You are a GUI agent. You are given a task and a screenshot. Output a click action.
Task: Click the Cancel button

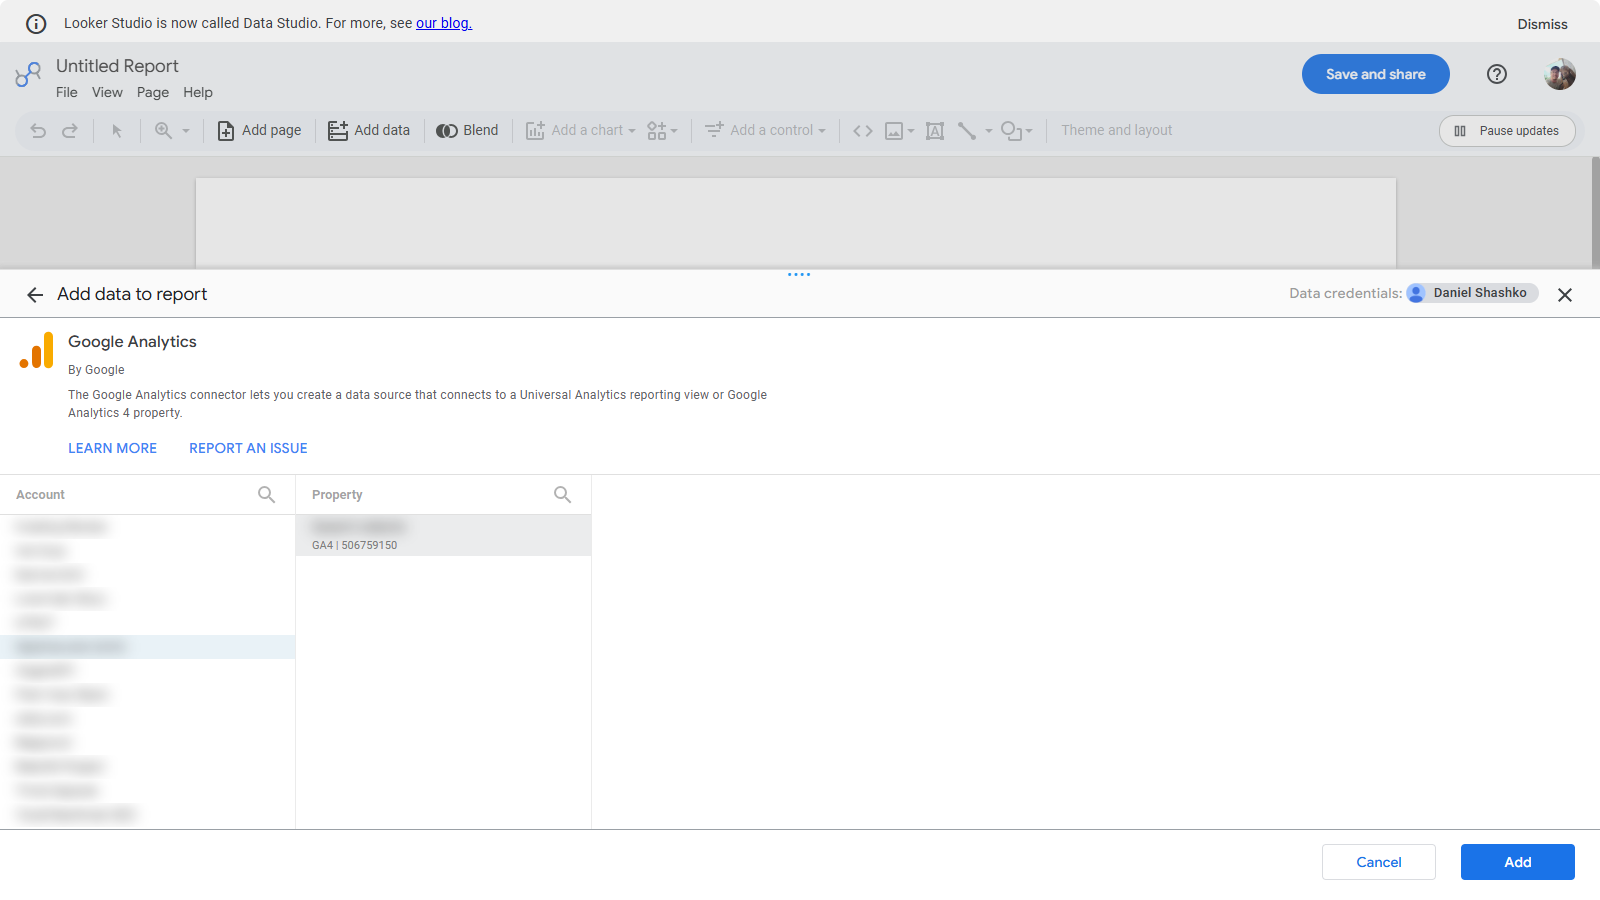[x=1379, y=862]
